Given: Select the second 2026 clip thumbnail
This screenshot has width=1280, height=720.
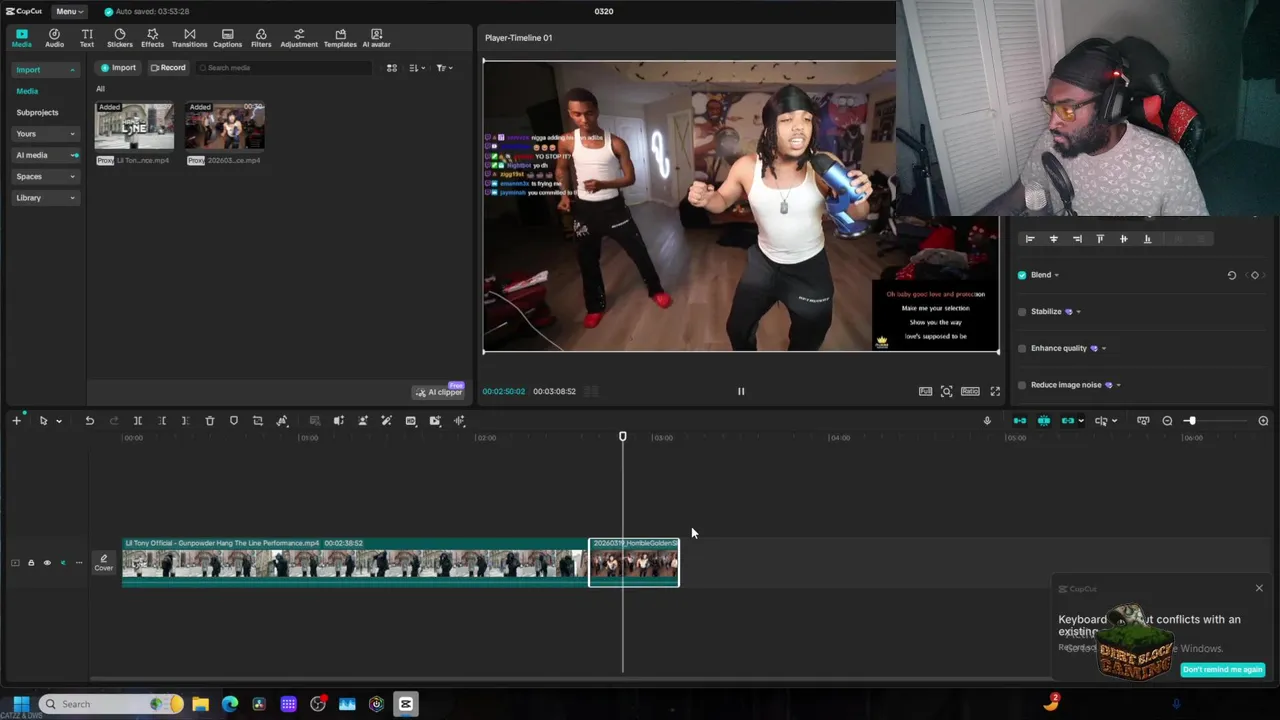Looking at the screenshot, I should (225, 126).
